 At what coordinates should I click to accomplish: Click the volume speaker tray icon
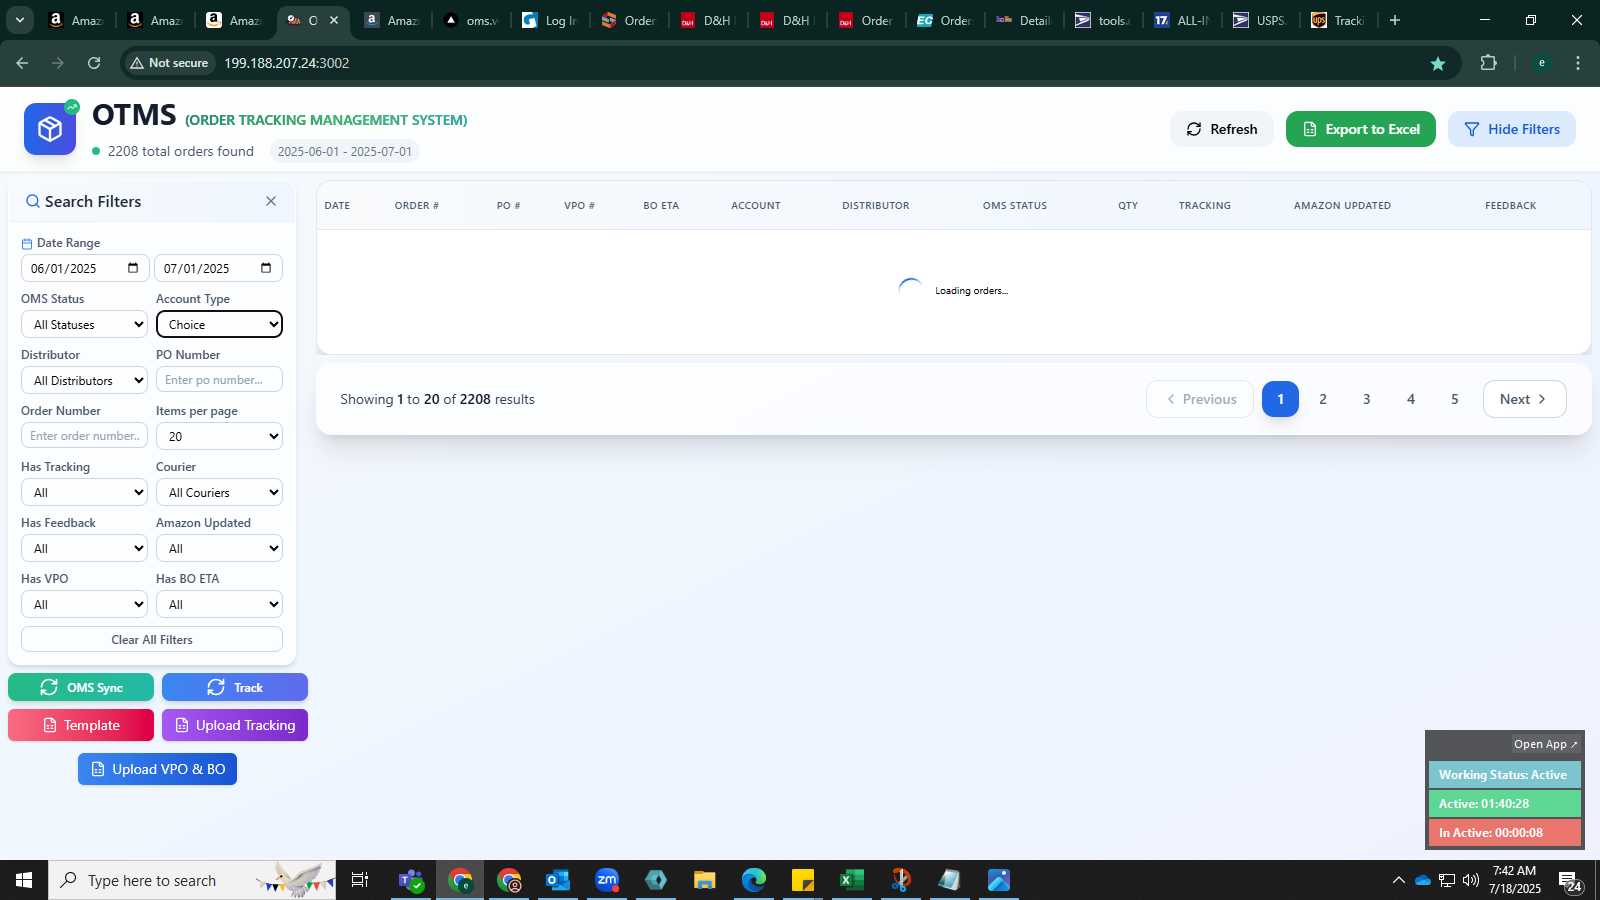[x=1470, y=880]
